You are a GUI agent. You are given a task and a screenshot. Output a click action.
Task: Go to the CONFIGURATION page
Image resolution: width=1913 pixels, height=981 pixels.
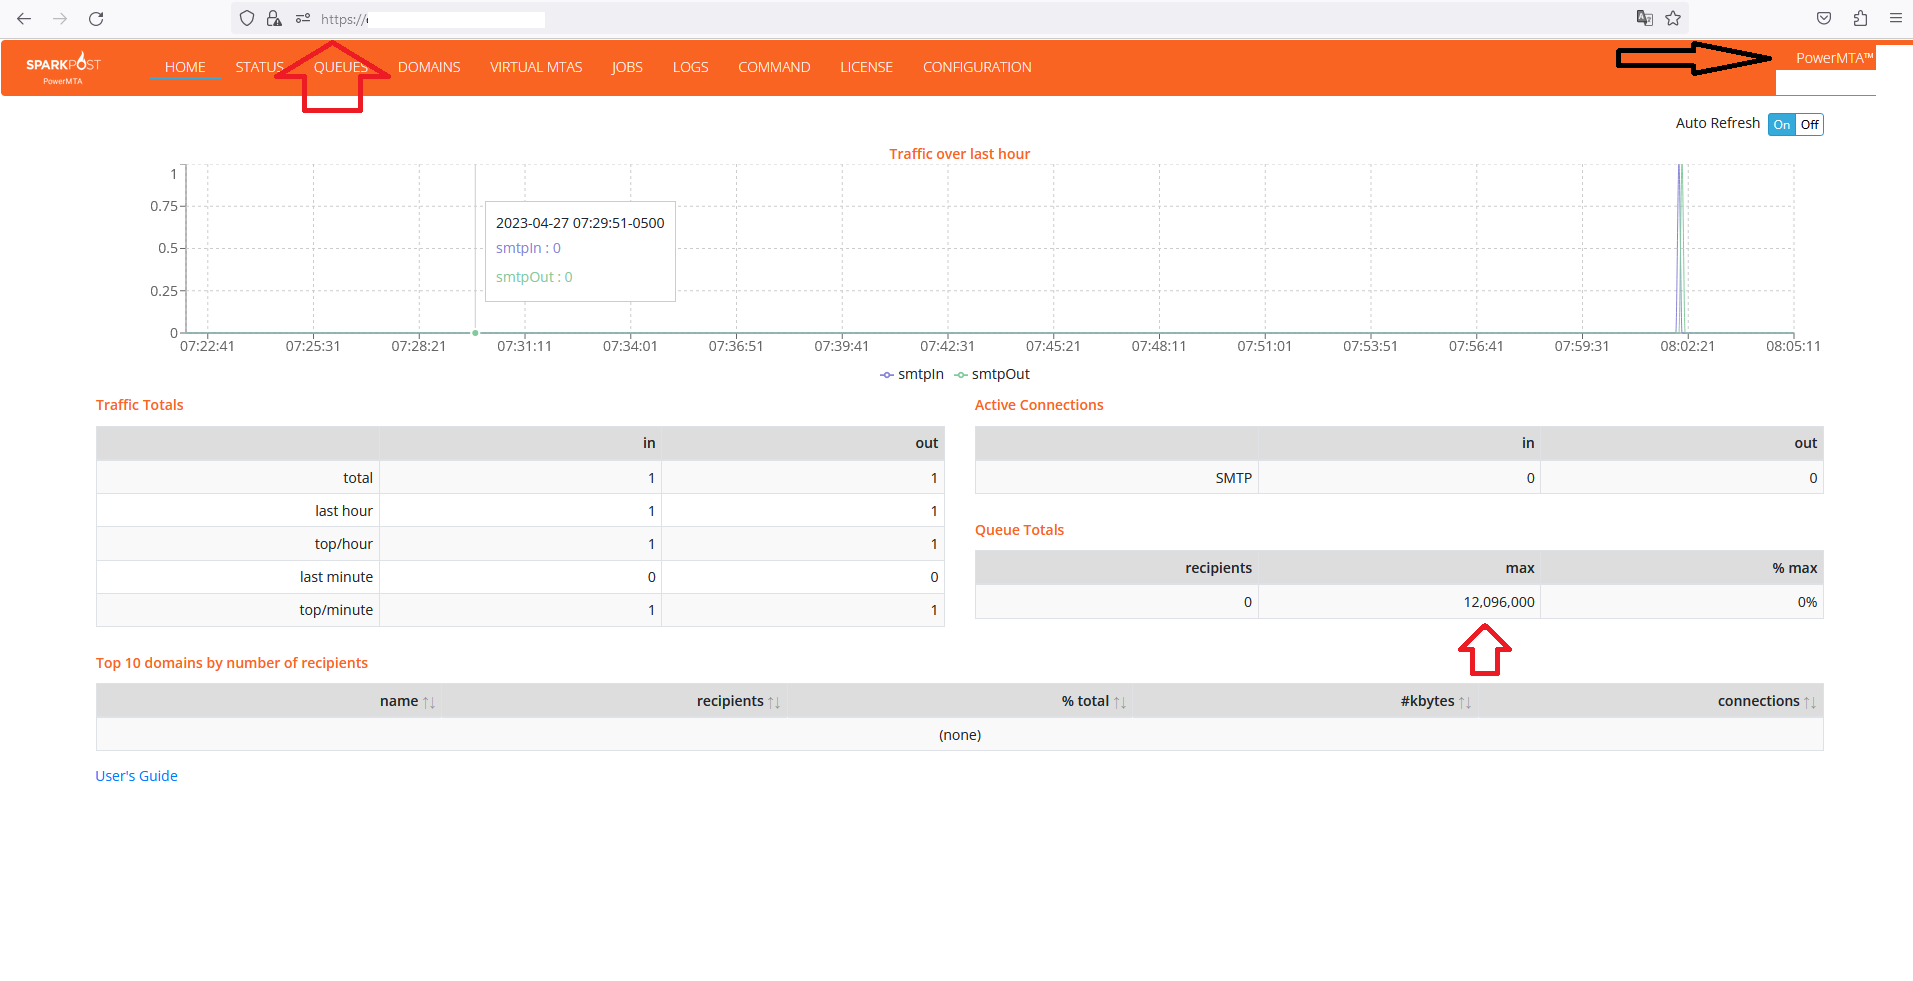(x=977, y=67)
